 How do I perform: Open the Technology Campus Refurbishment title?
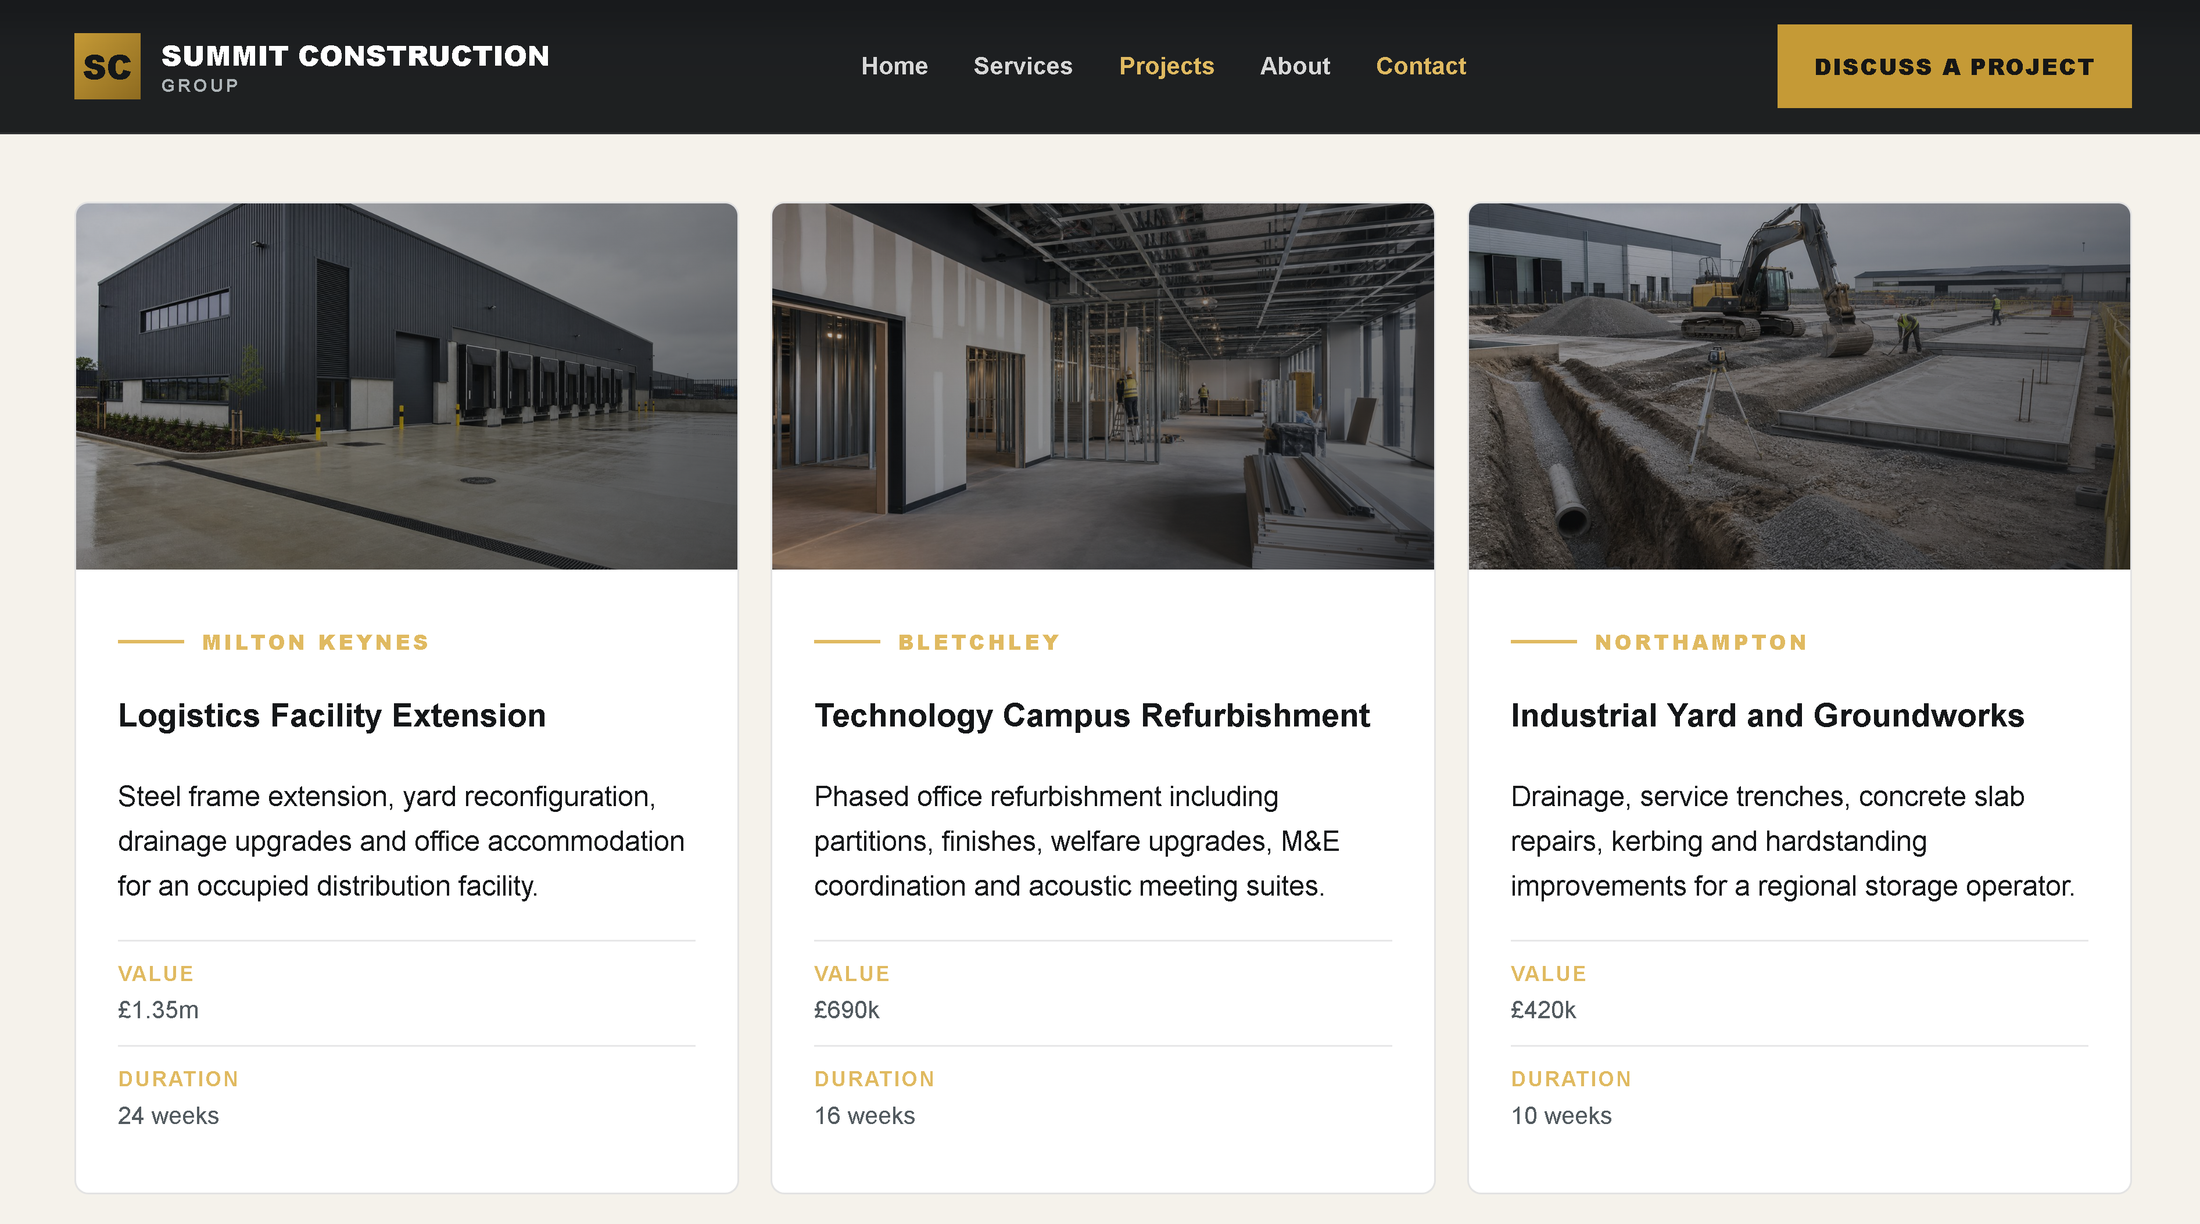(1092, 716)
